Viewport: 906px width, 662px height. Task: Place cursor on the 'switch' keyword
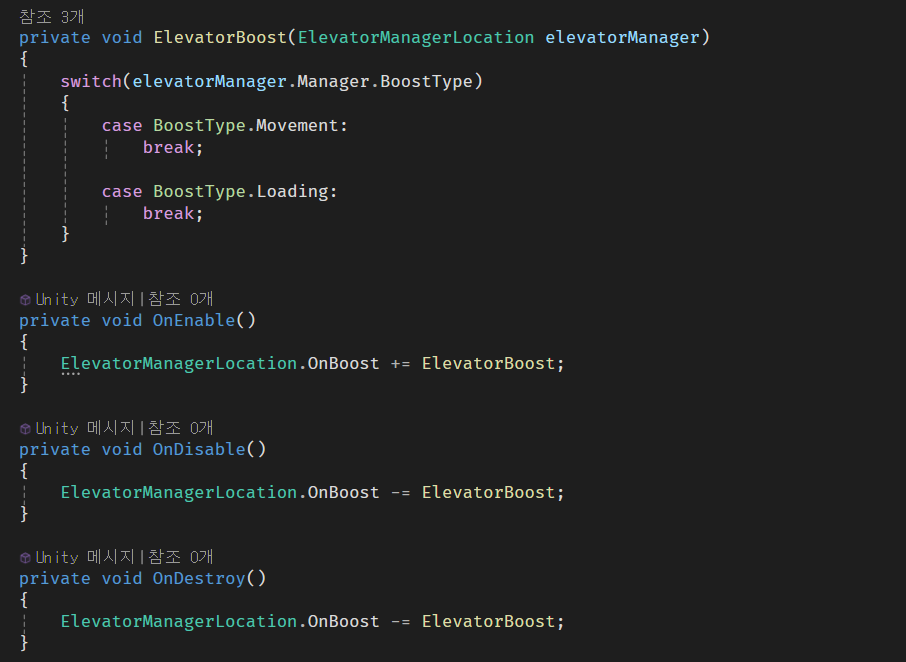click(91, 81)
